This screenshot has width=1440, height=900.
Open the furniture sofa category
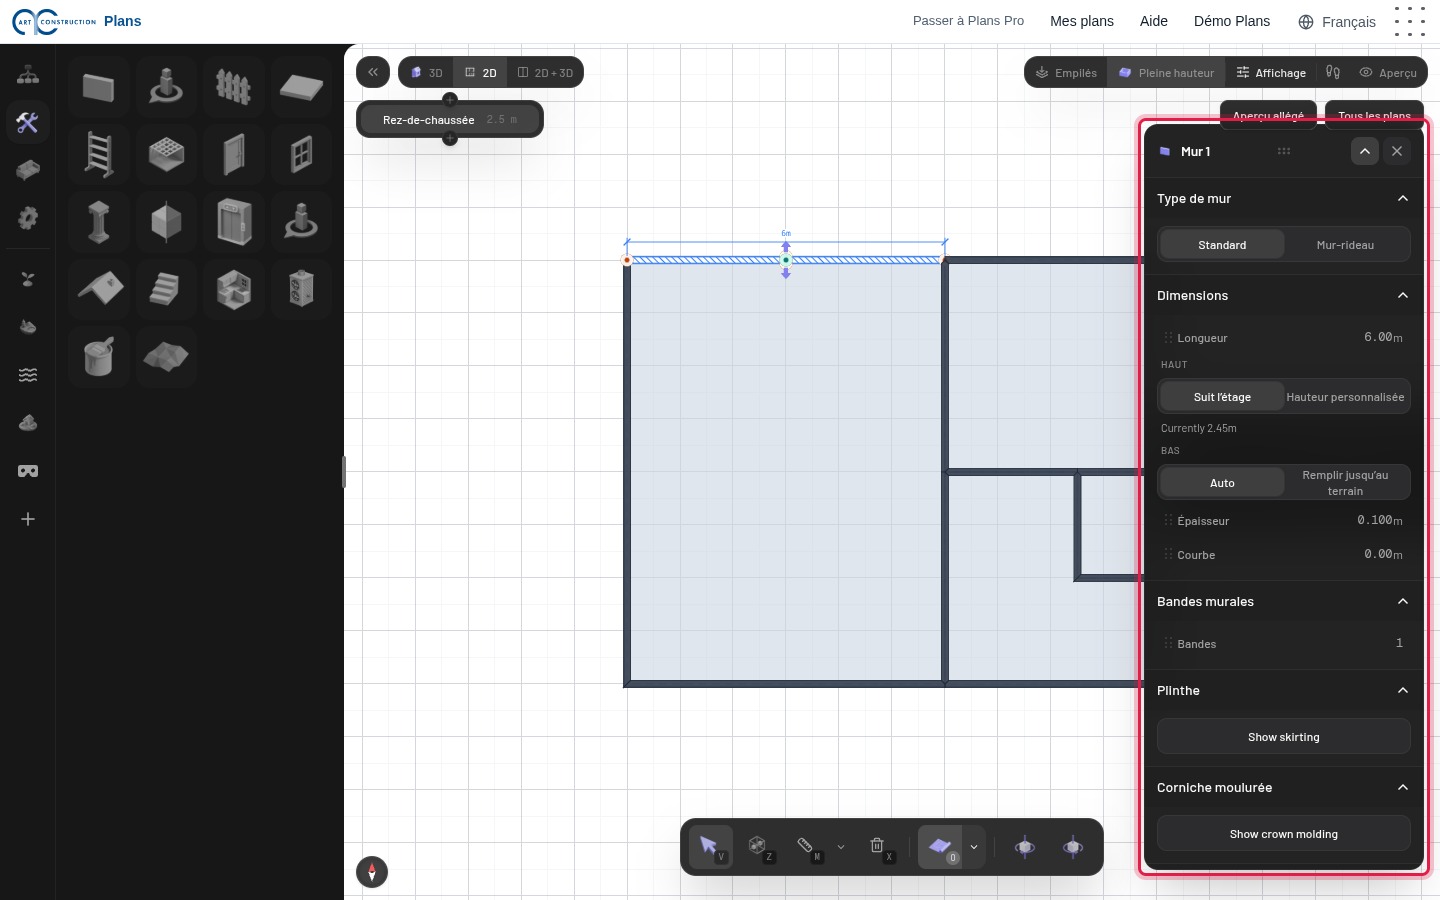tap(28, 170)
